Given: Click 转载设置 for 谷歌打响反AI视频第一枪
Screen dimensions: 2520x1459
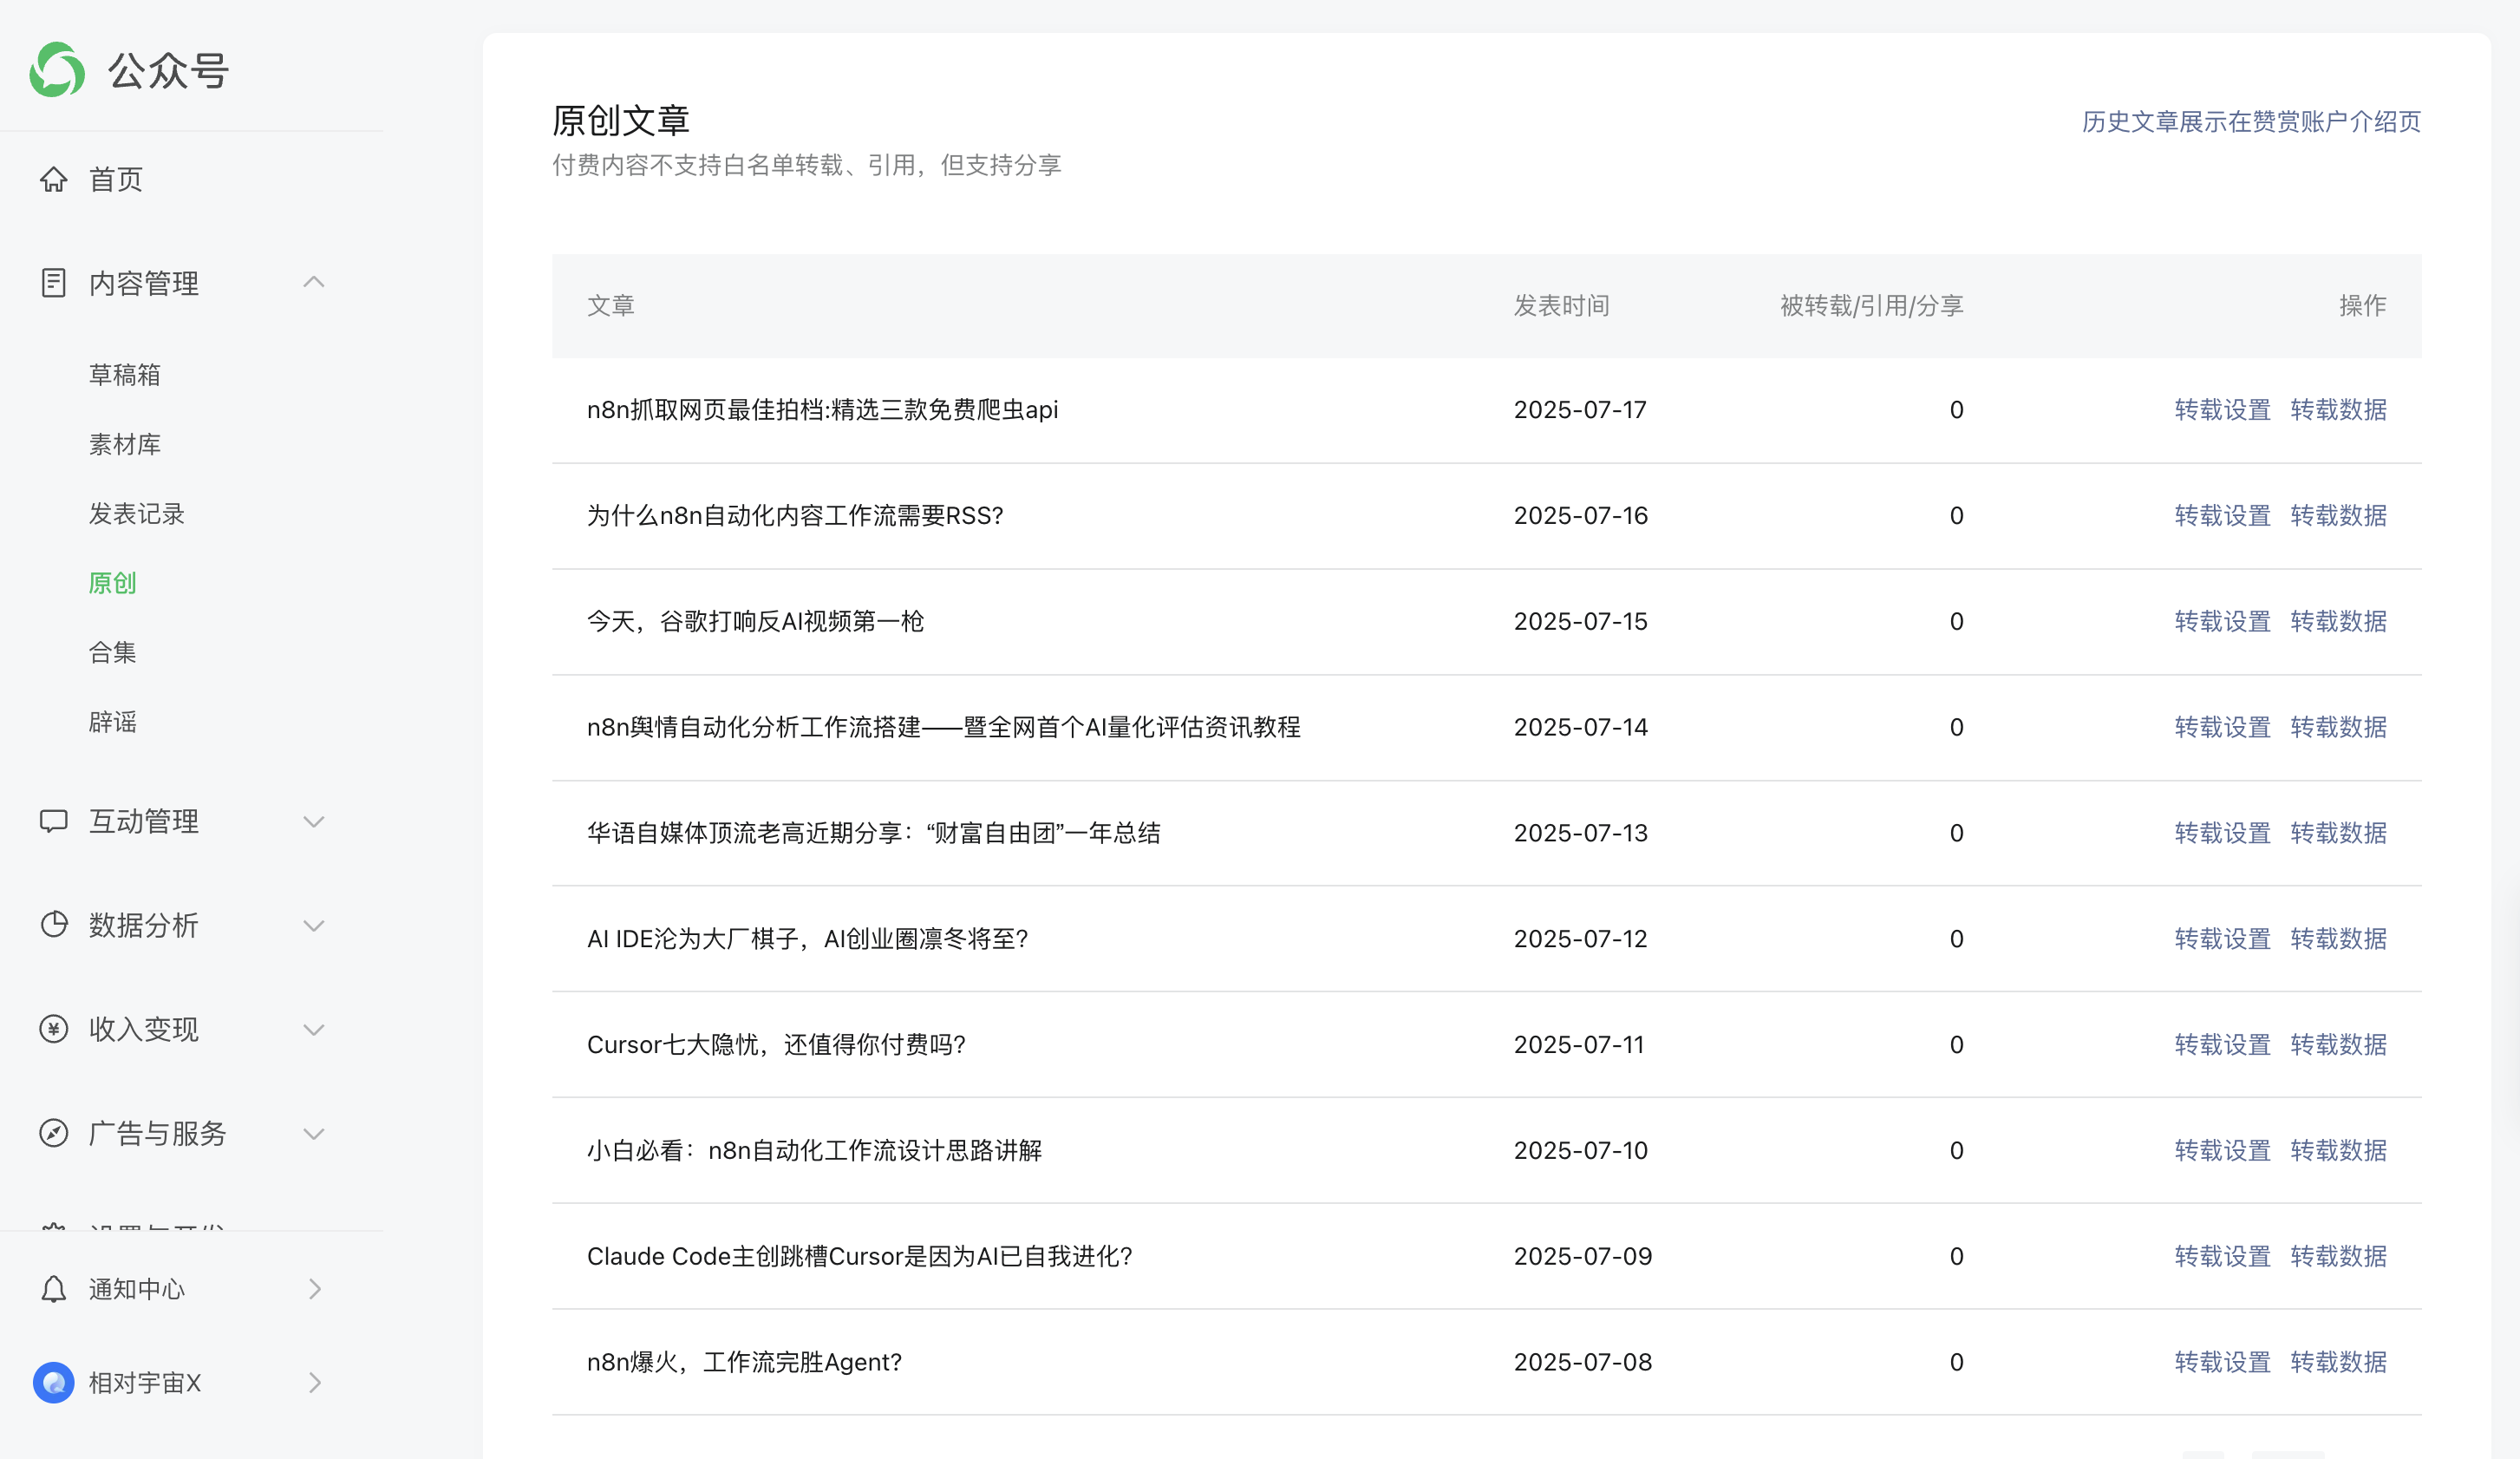Looking at the screenshot, I should (2222, 621).
